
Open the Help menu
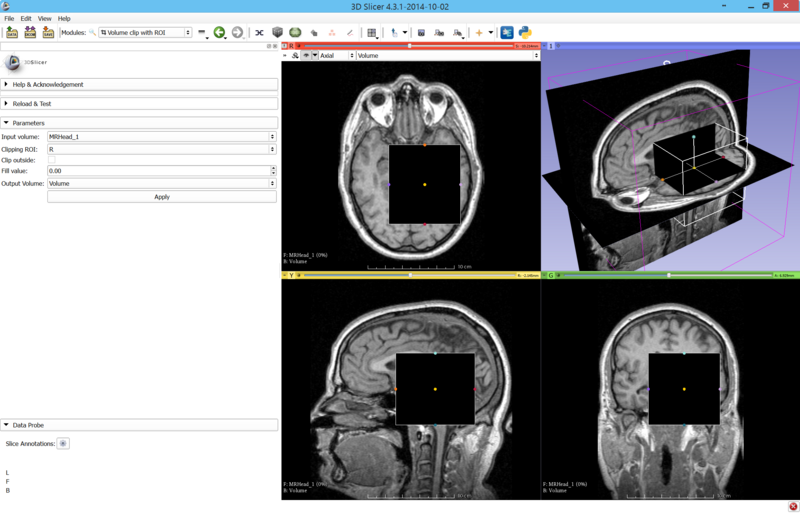(64, 18)
